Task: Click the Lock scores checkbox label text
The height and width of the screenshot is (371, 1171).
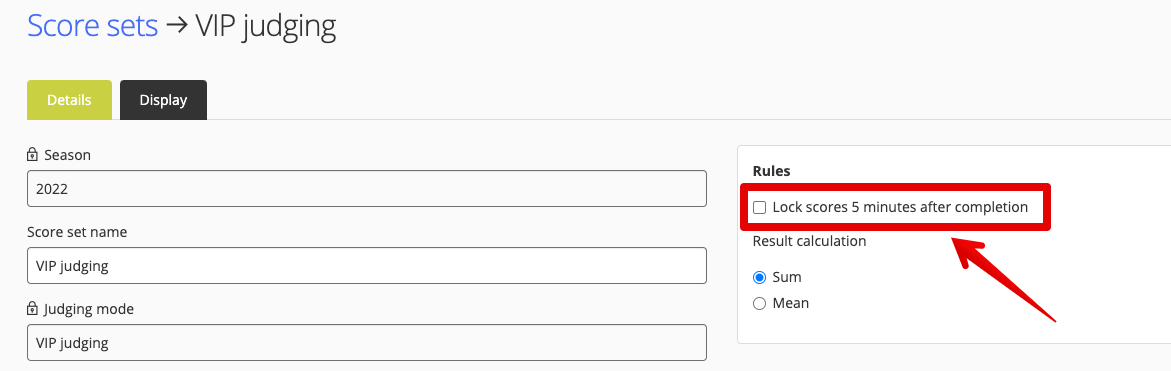Action: point(900,208)
